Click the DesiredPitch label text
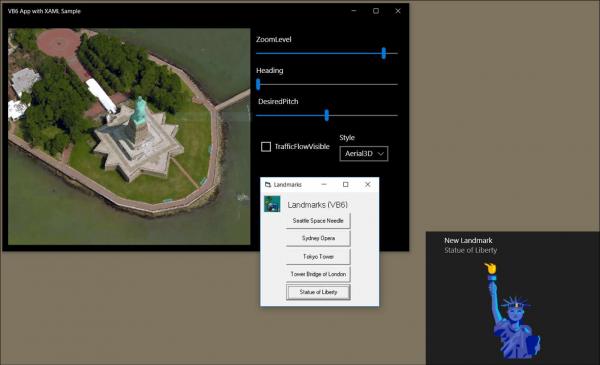Image resolution: width=600 pixels, height=365 pixels. 278,101
